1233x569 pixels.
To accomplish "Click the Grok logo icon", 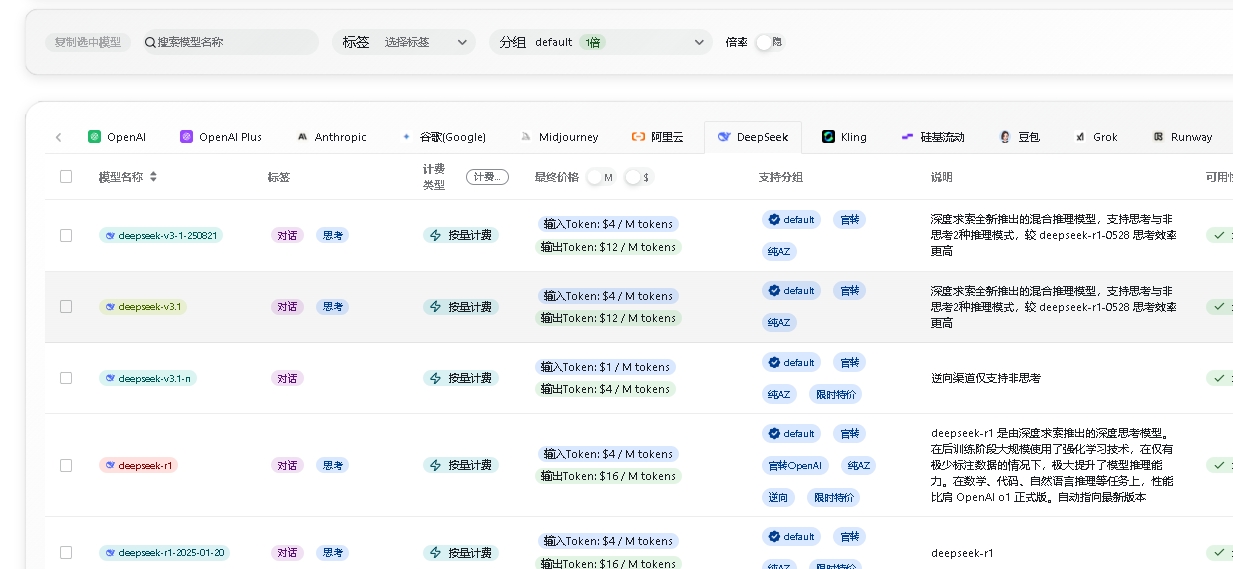I will tap(1080, 137).
